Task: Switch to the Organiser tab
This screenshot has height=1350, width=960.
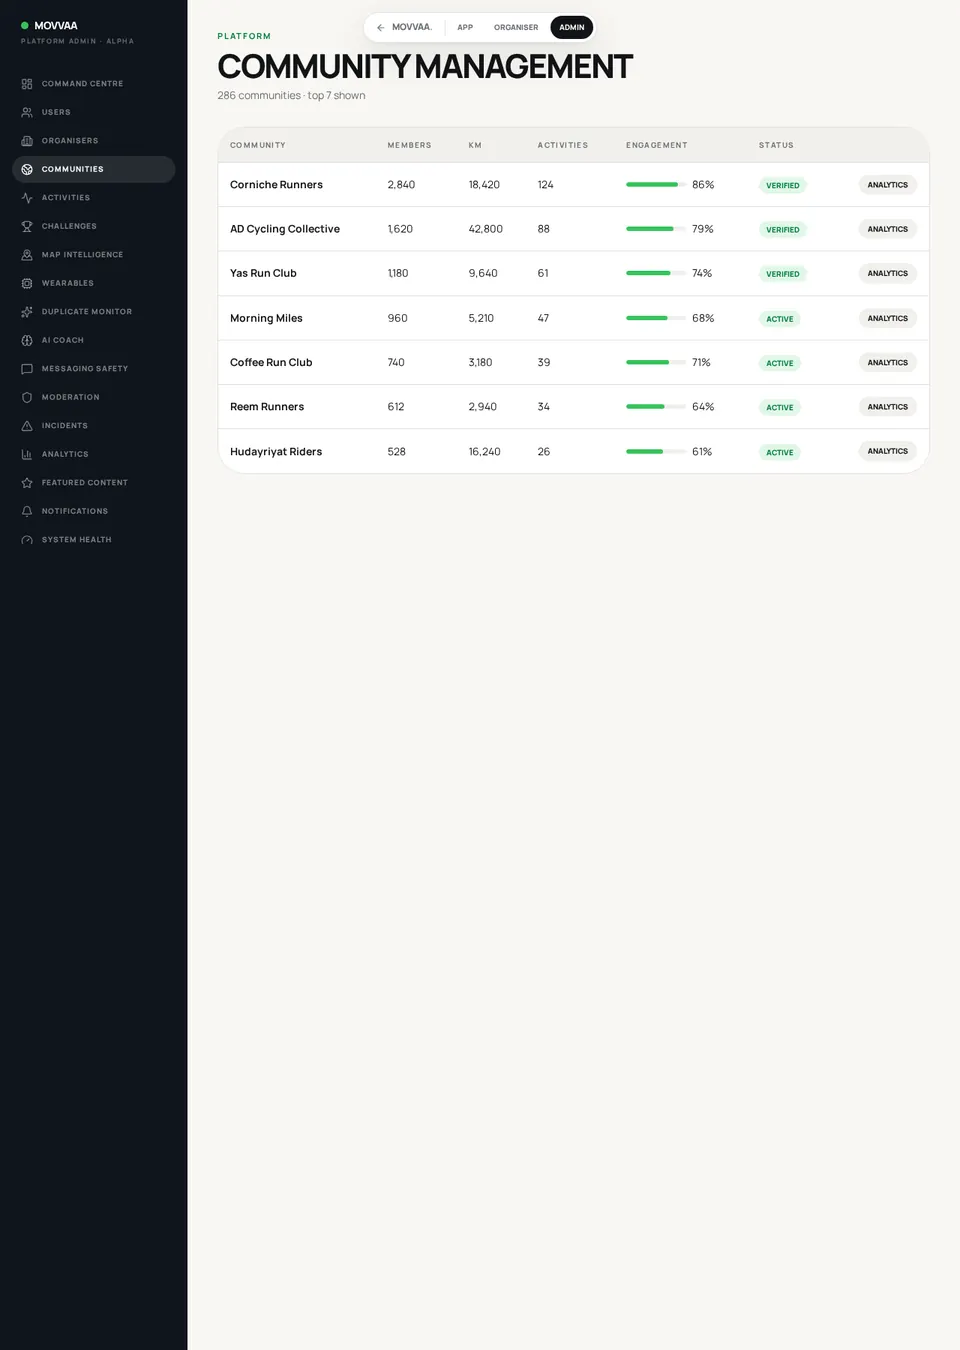Action: (x=516, y=27)
